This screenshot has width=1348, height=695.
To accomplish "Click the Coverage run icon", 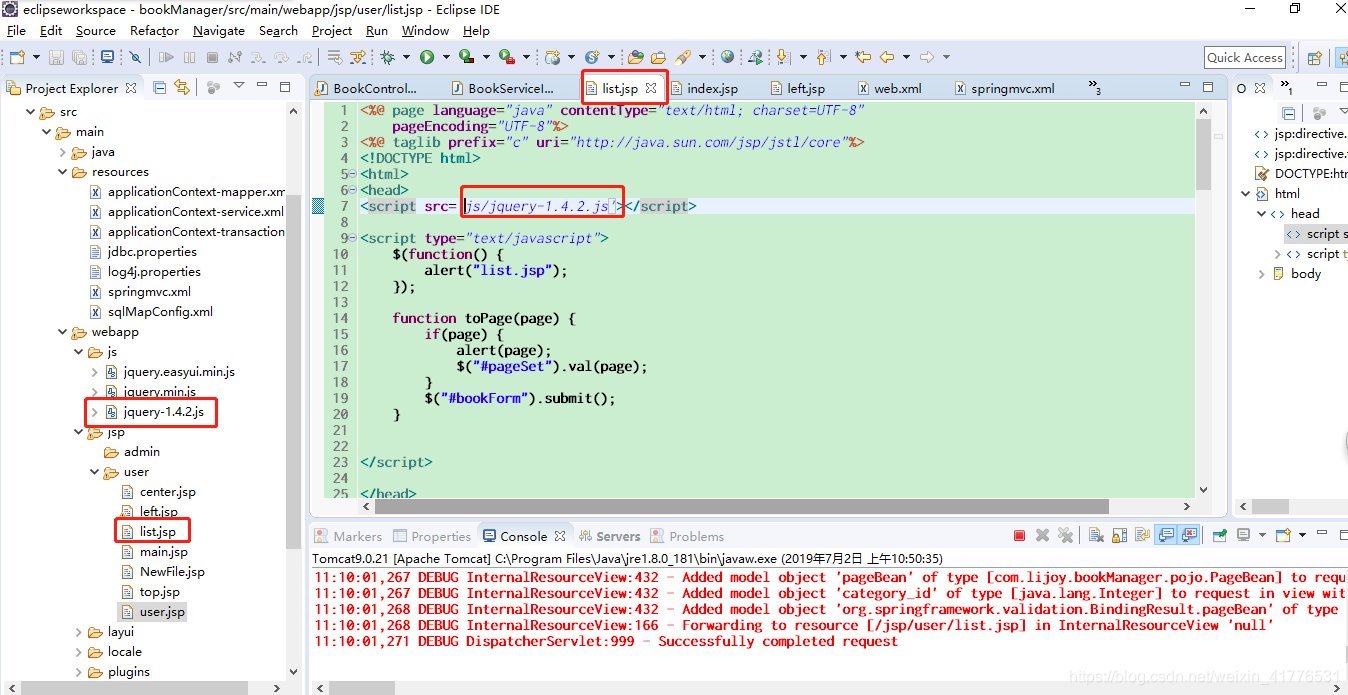I will (x=466, y=57).
